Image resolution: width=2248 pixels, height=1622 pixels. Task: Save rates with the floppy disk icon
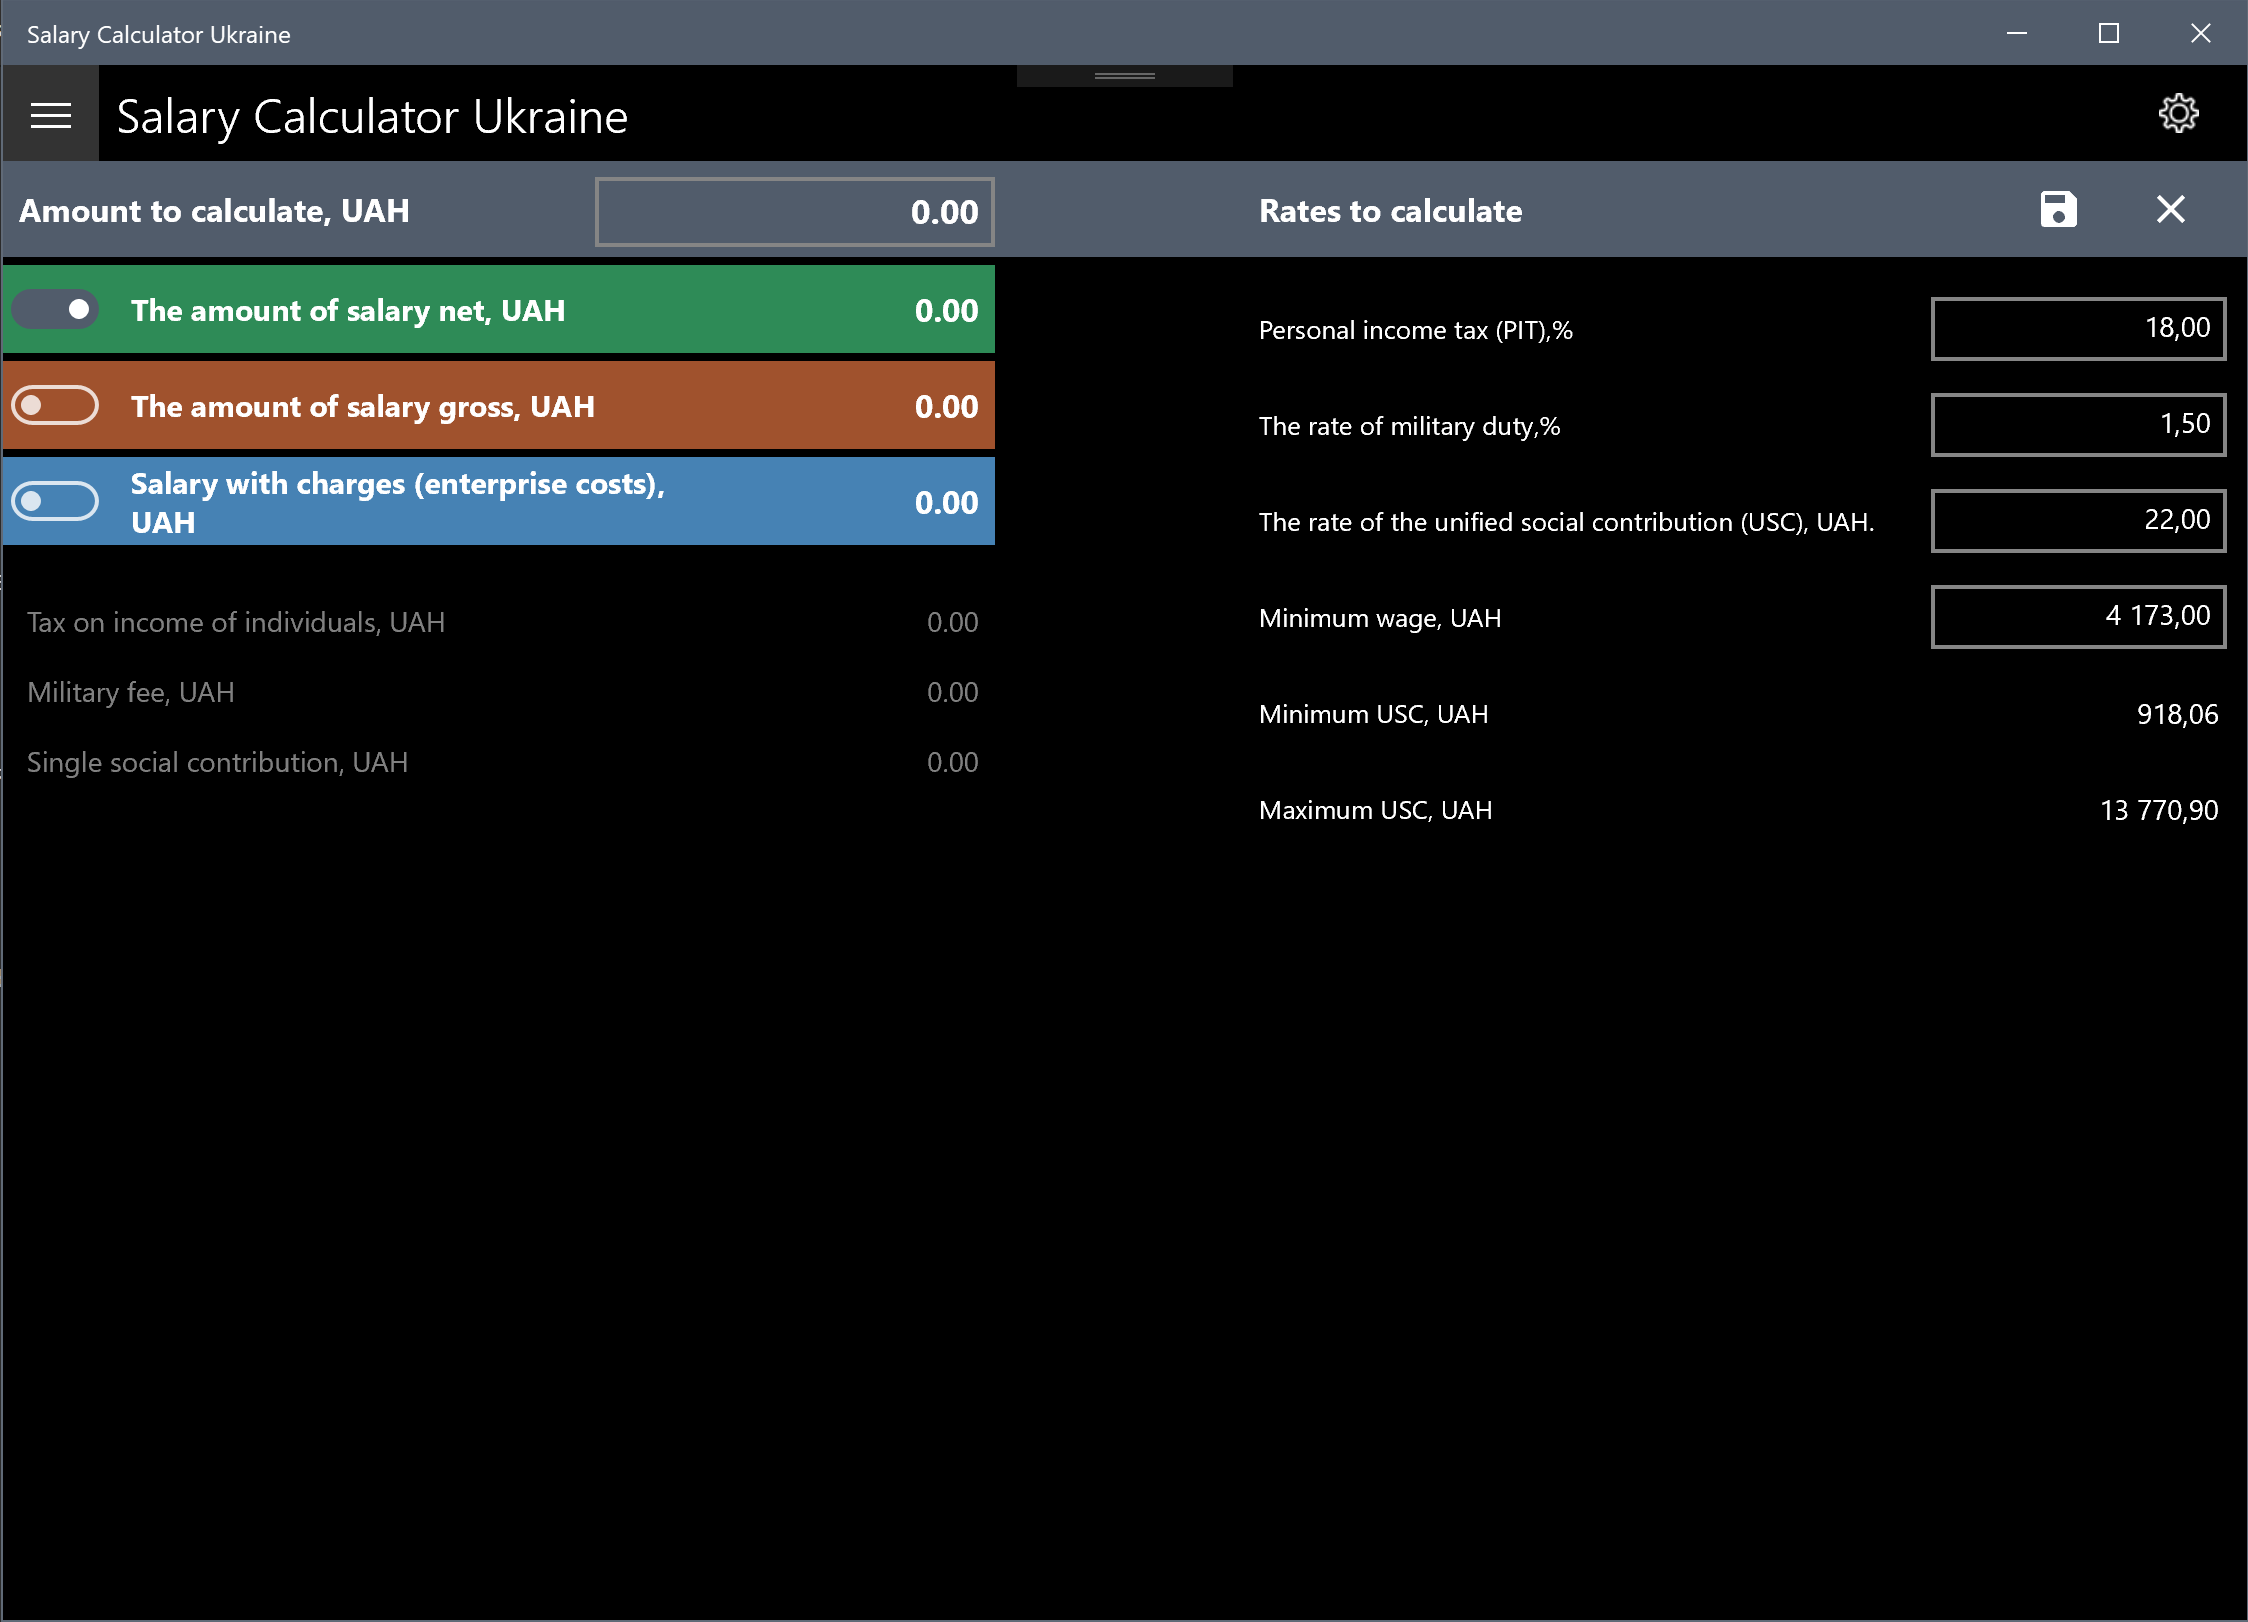point(2058,210)
